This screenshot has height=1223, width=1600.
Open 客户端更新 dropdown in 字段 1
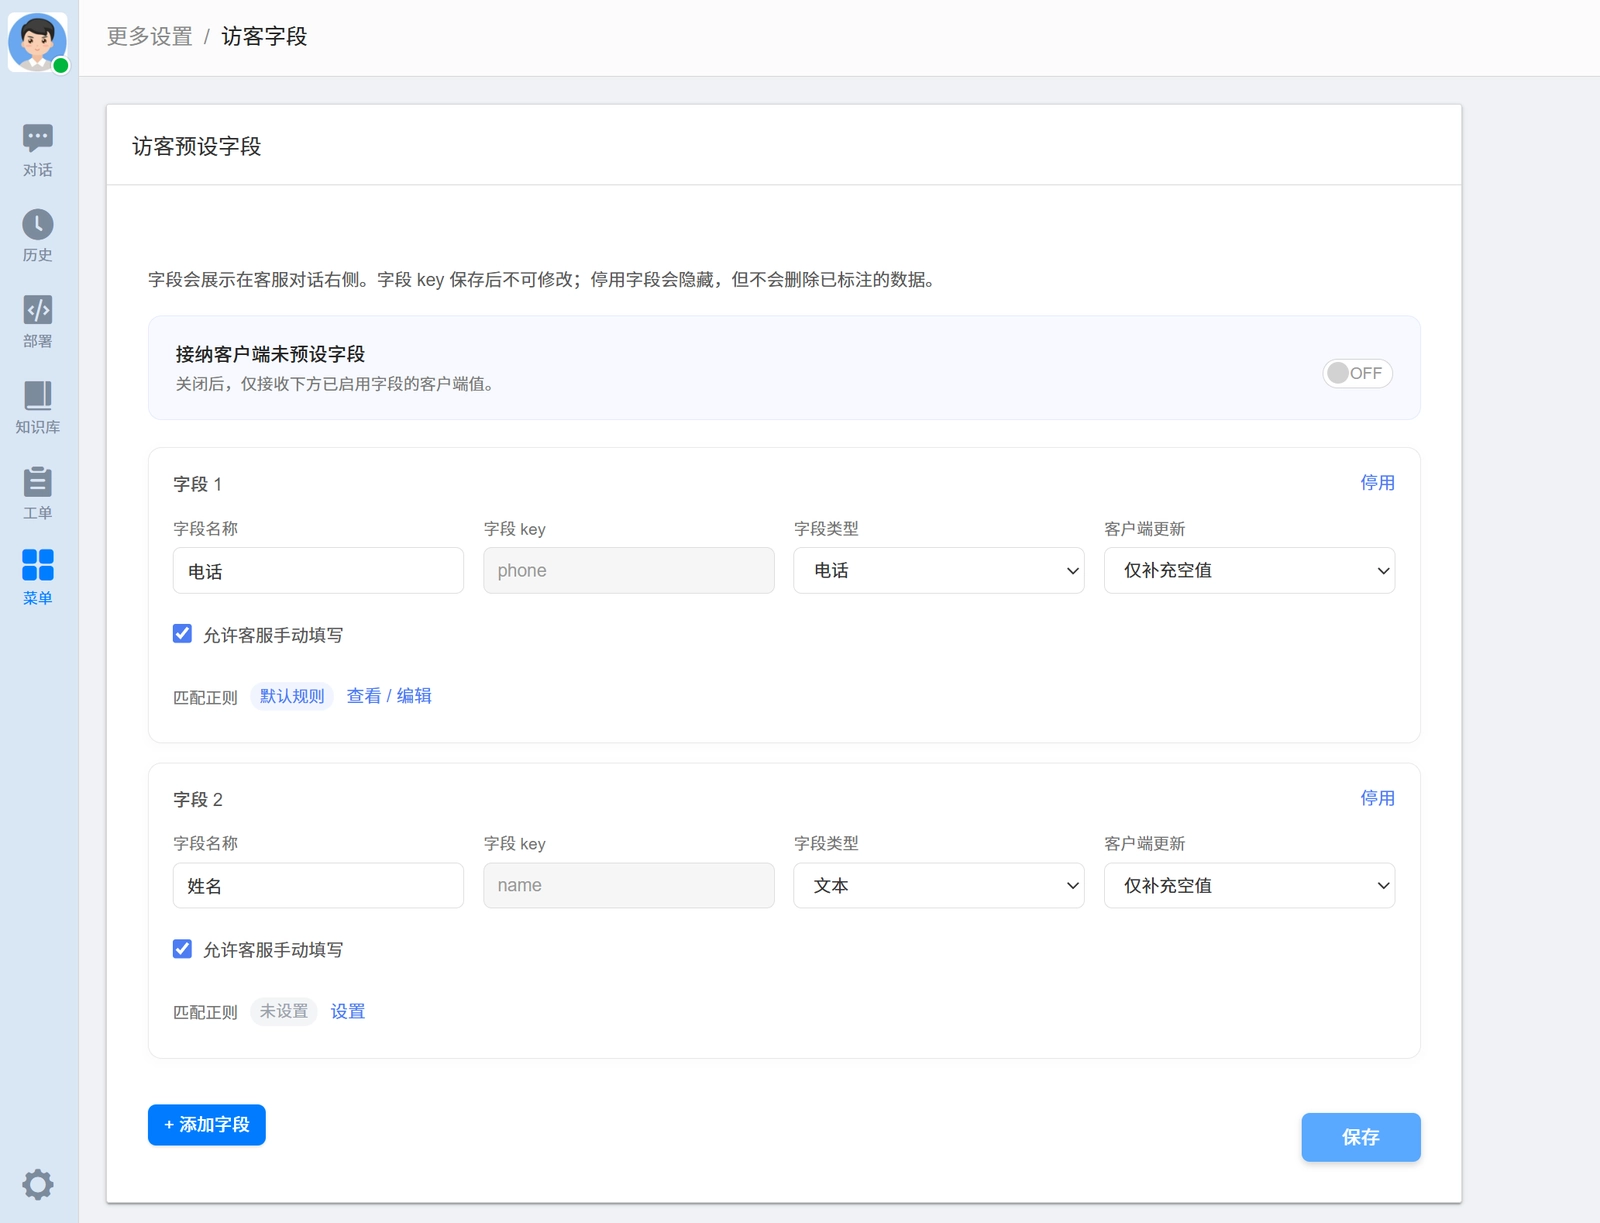(1249, 570)
